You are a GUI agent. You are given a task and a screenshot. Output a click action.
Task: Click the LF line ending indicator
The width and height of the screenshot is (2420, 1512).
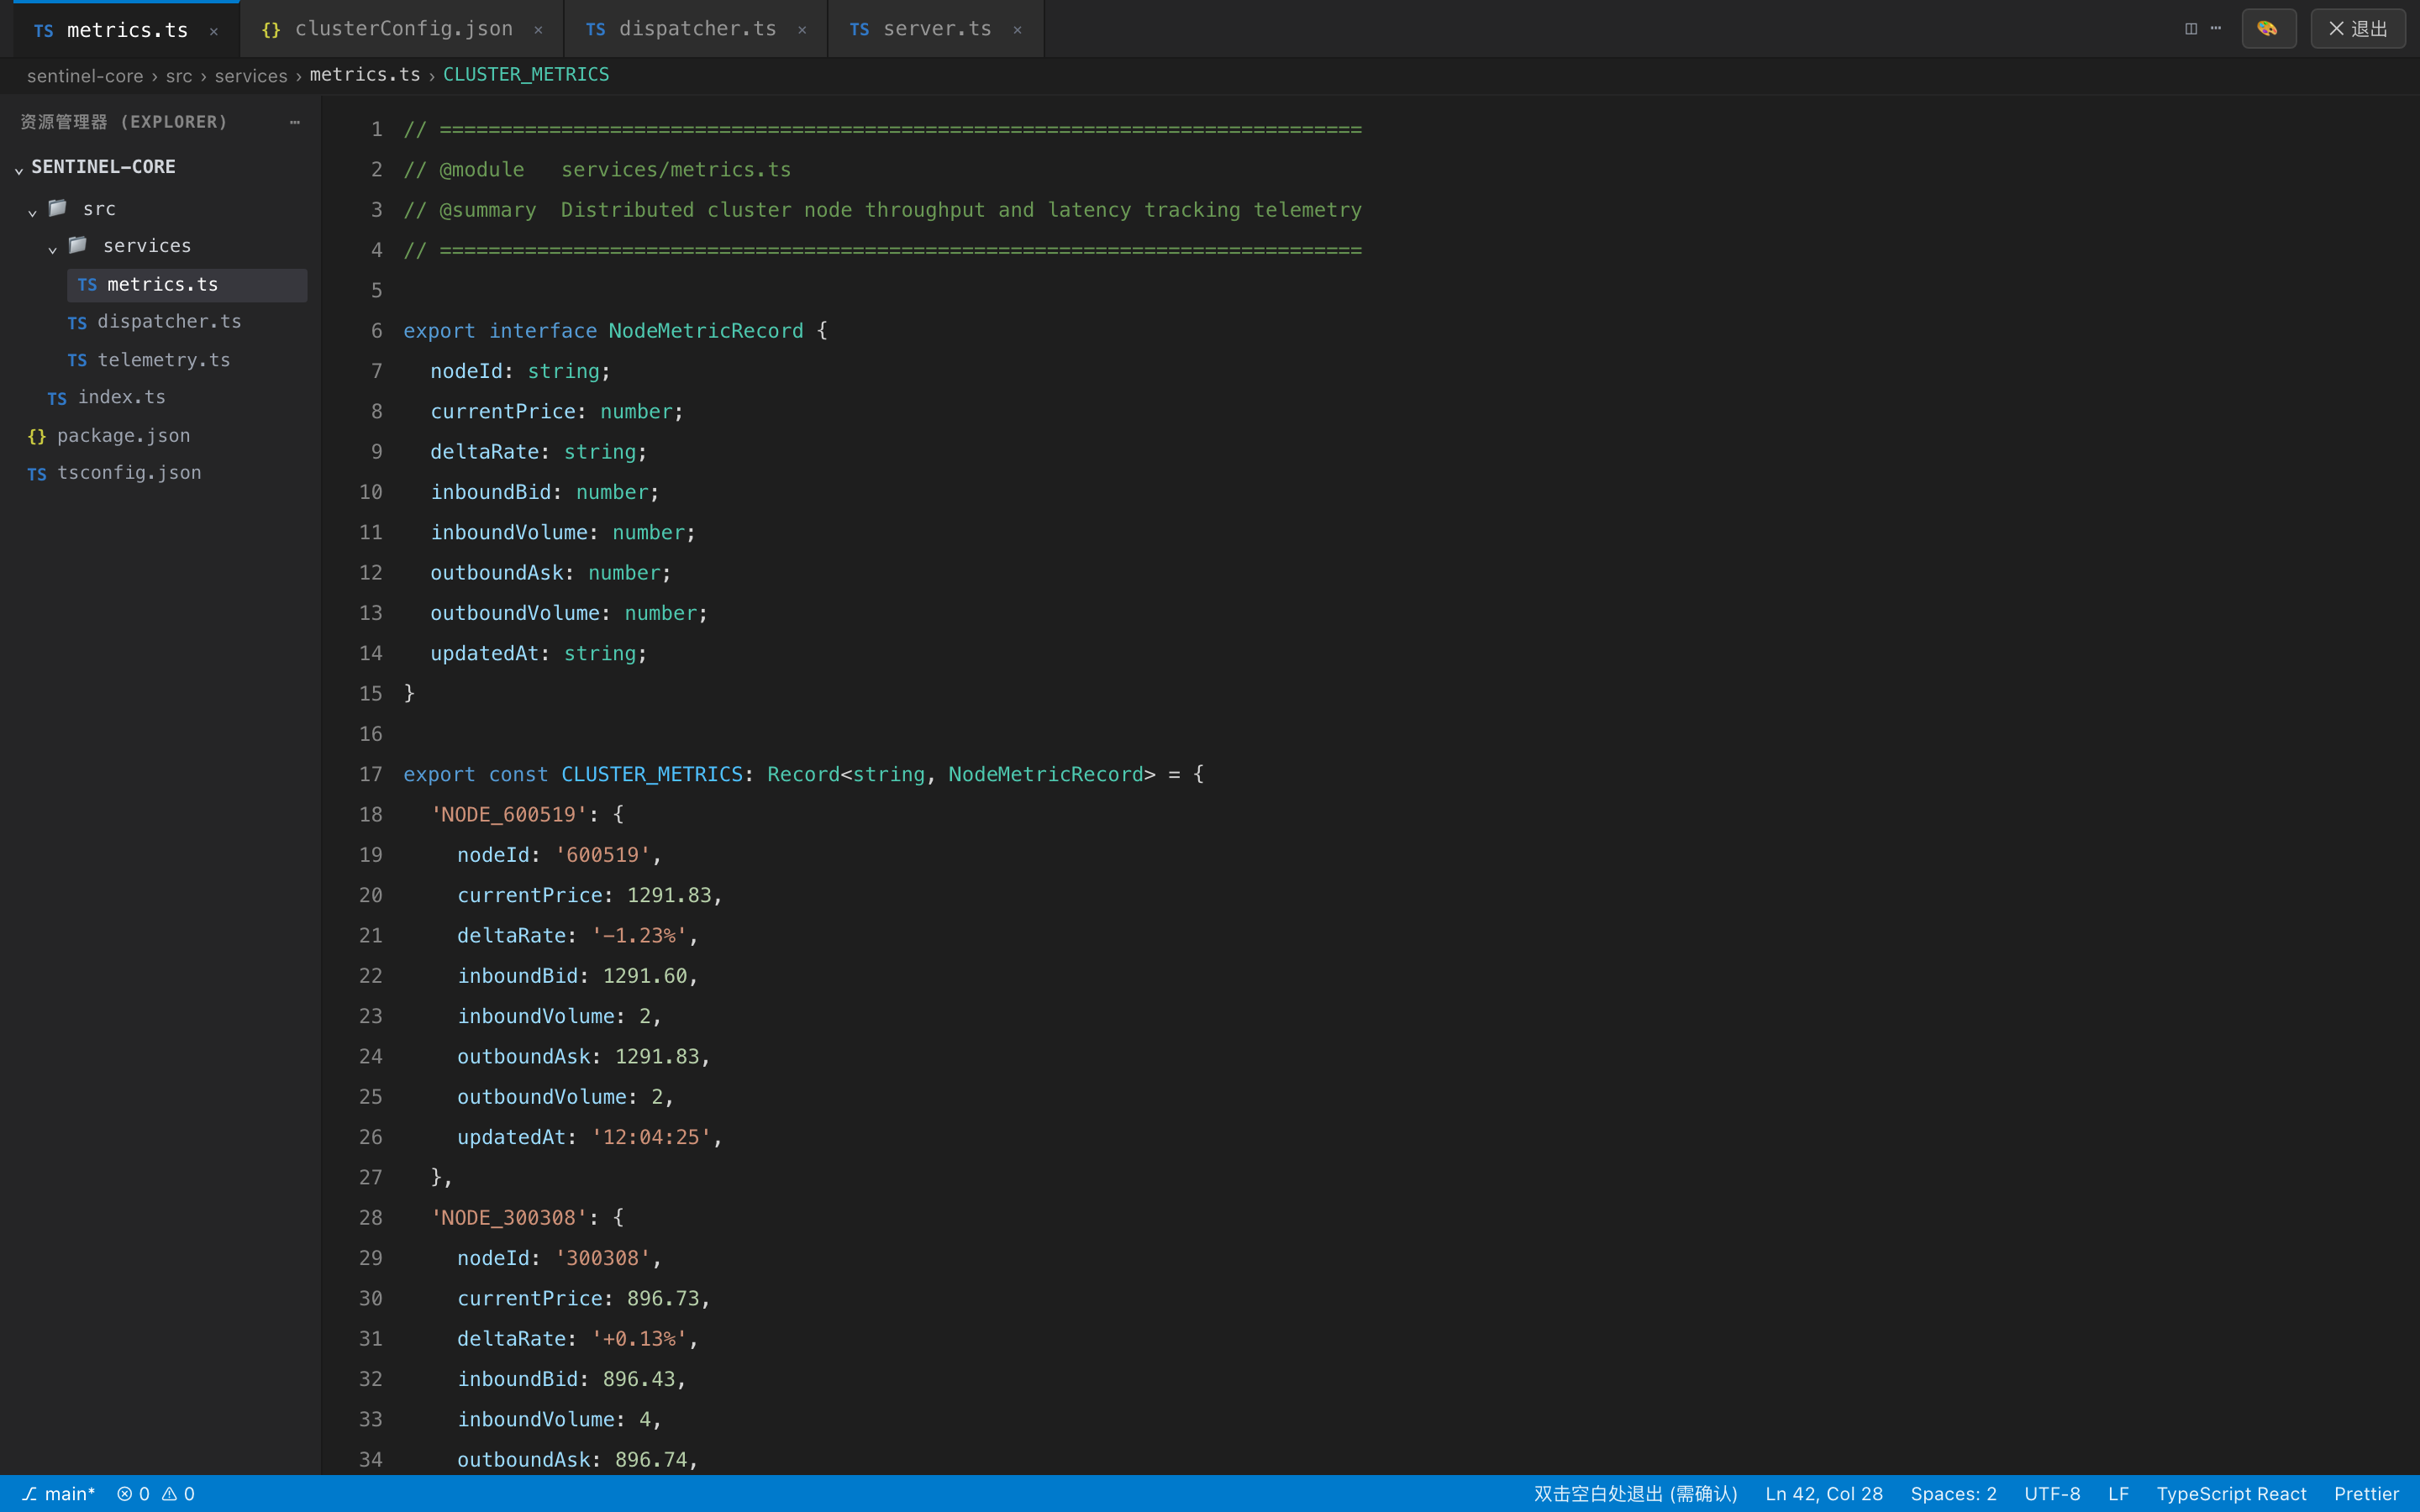2118,1494
